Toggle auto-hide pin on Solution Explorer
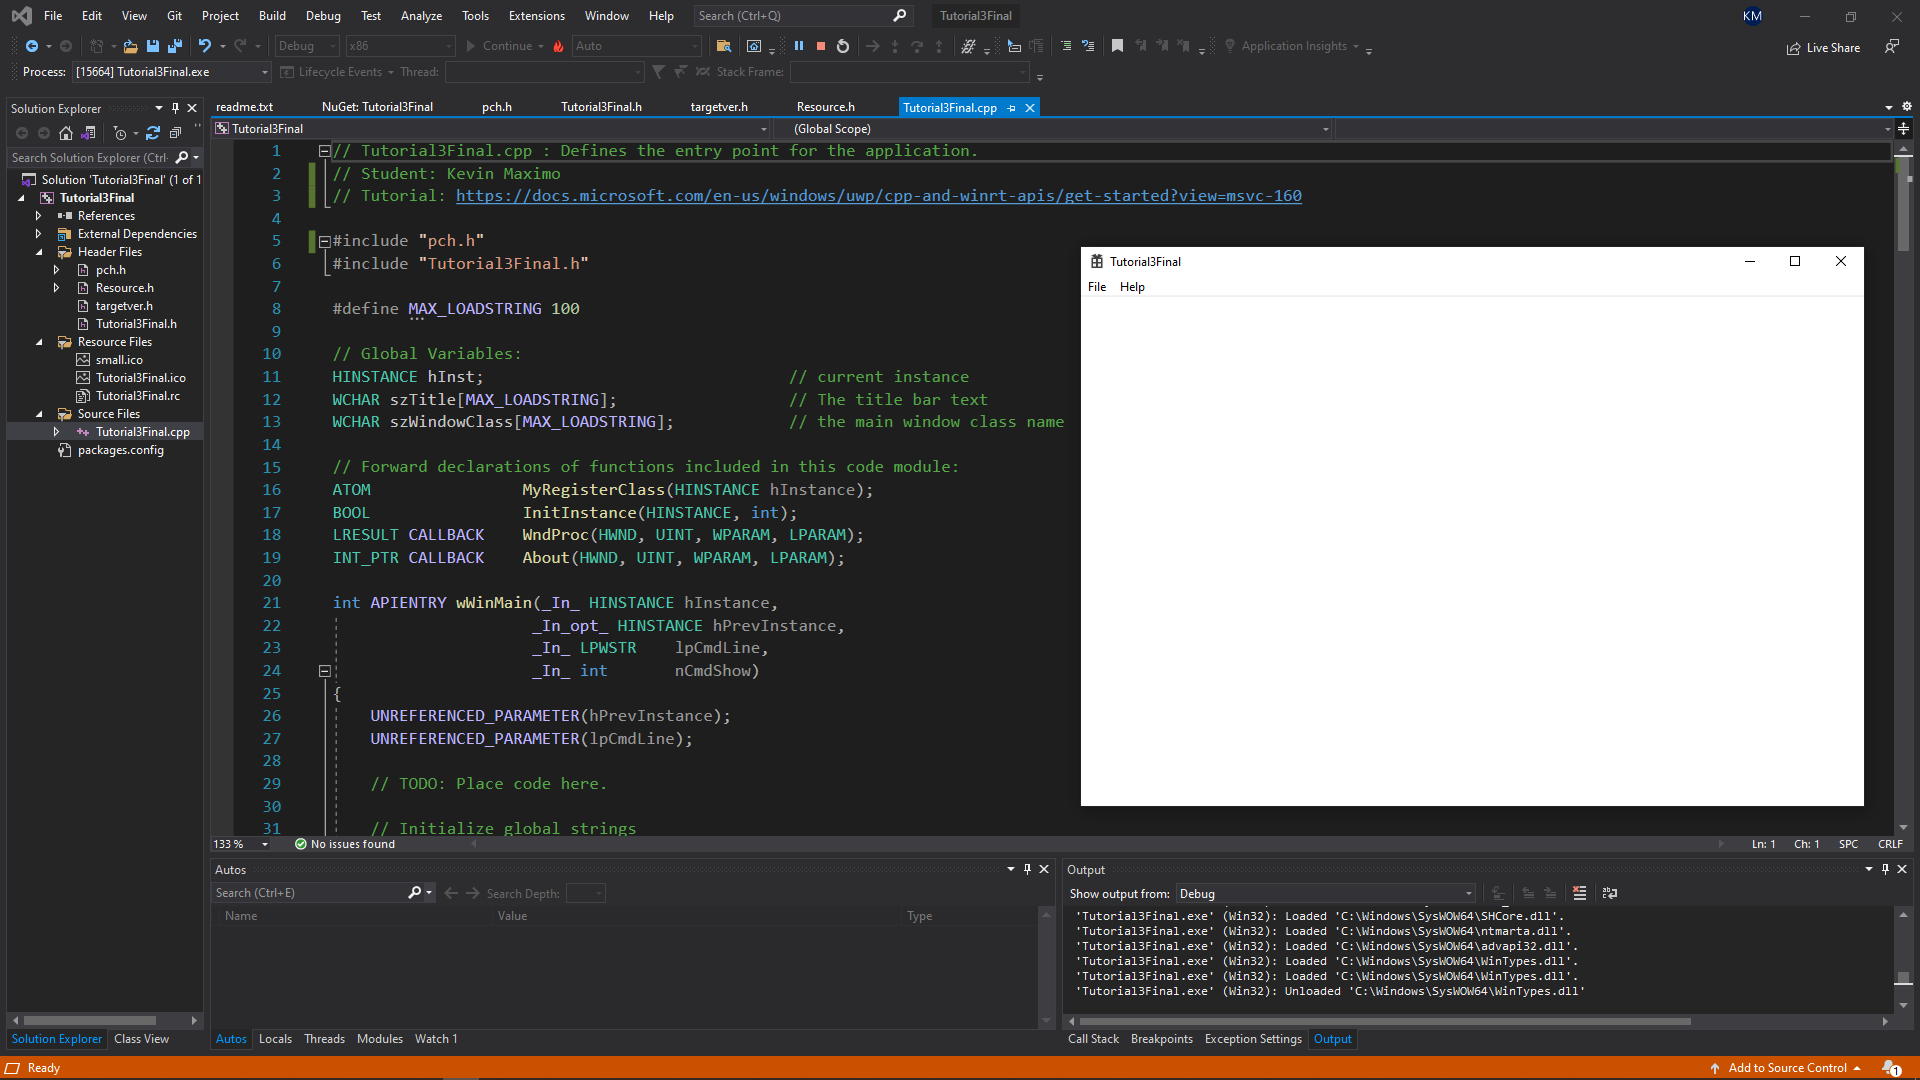Screen dimensions: 1920x1080 pos(176,107)
